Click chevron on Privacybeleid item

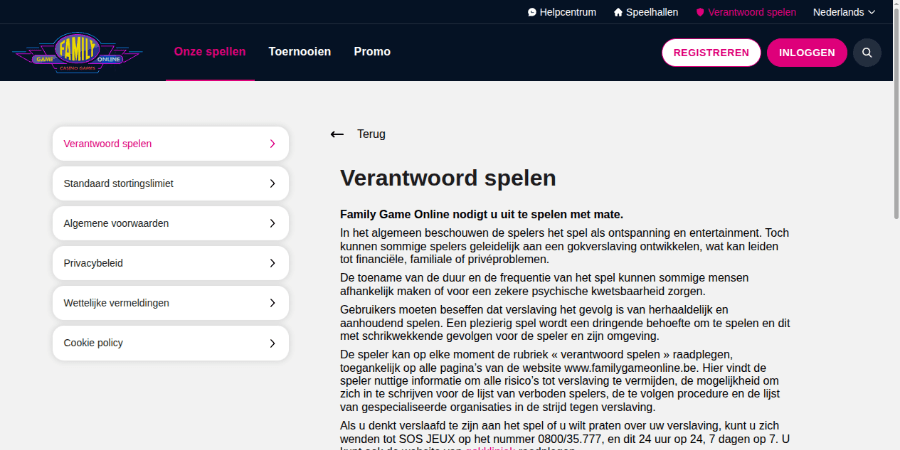(x=273, y=263)
